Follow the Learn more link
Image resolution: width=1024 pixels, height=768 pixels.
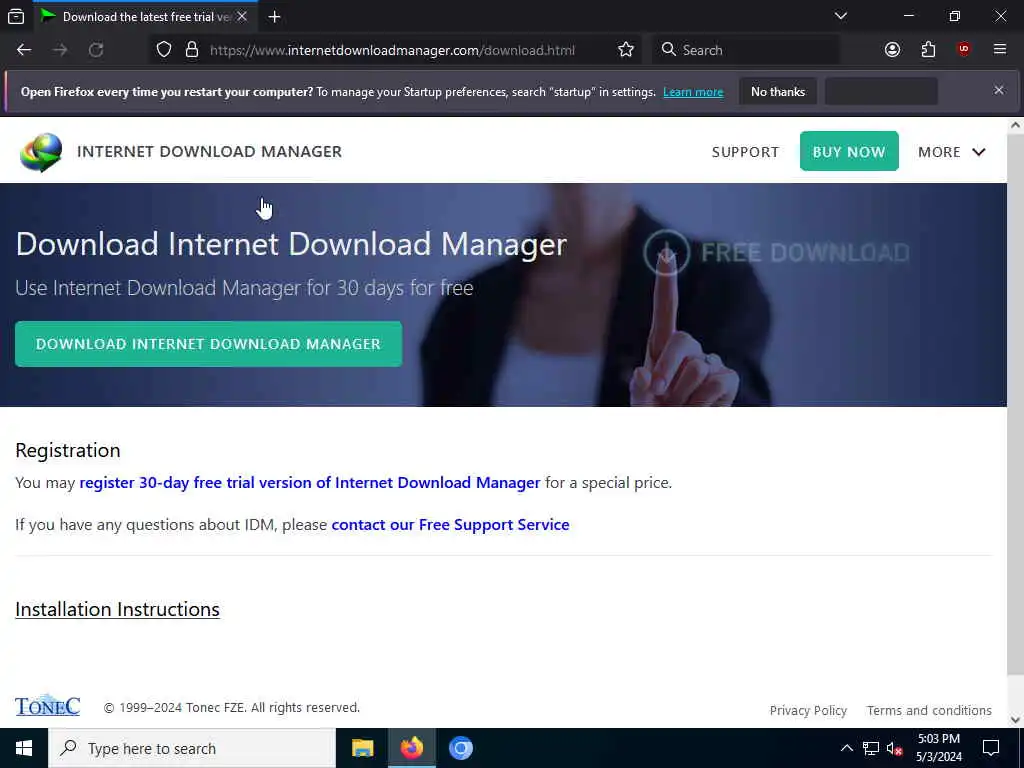click(693, 92)
